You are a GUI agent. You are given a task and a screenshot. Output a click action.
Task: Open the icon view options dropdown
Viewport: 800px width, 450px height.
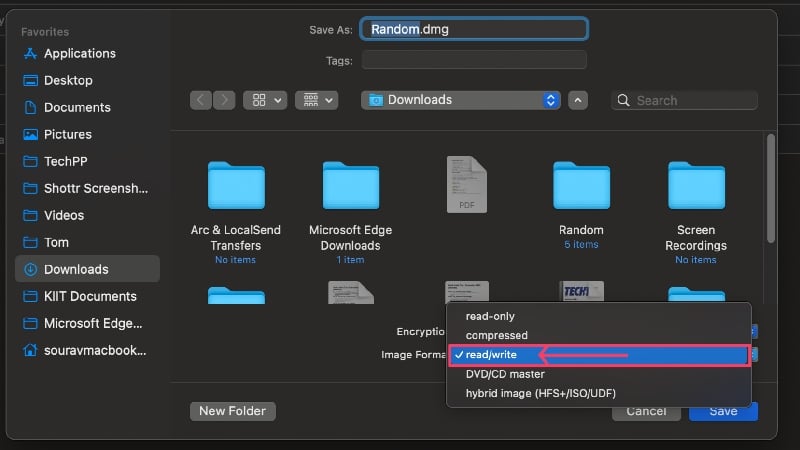click(x=265, y=100)
